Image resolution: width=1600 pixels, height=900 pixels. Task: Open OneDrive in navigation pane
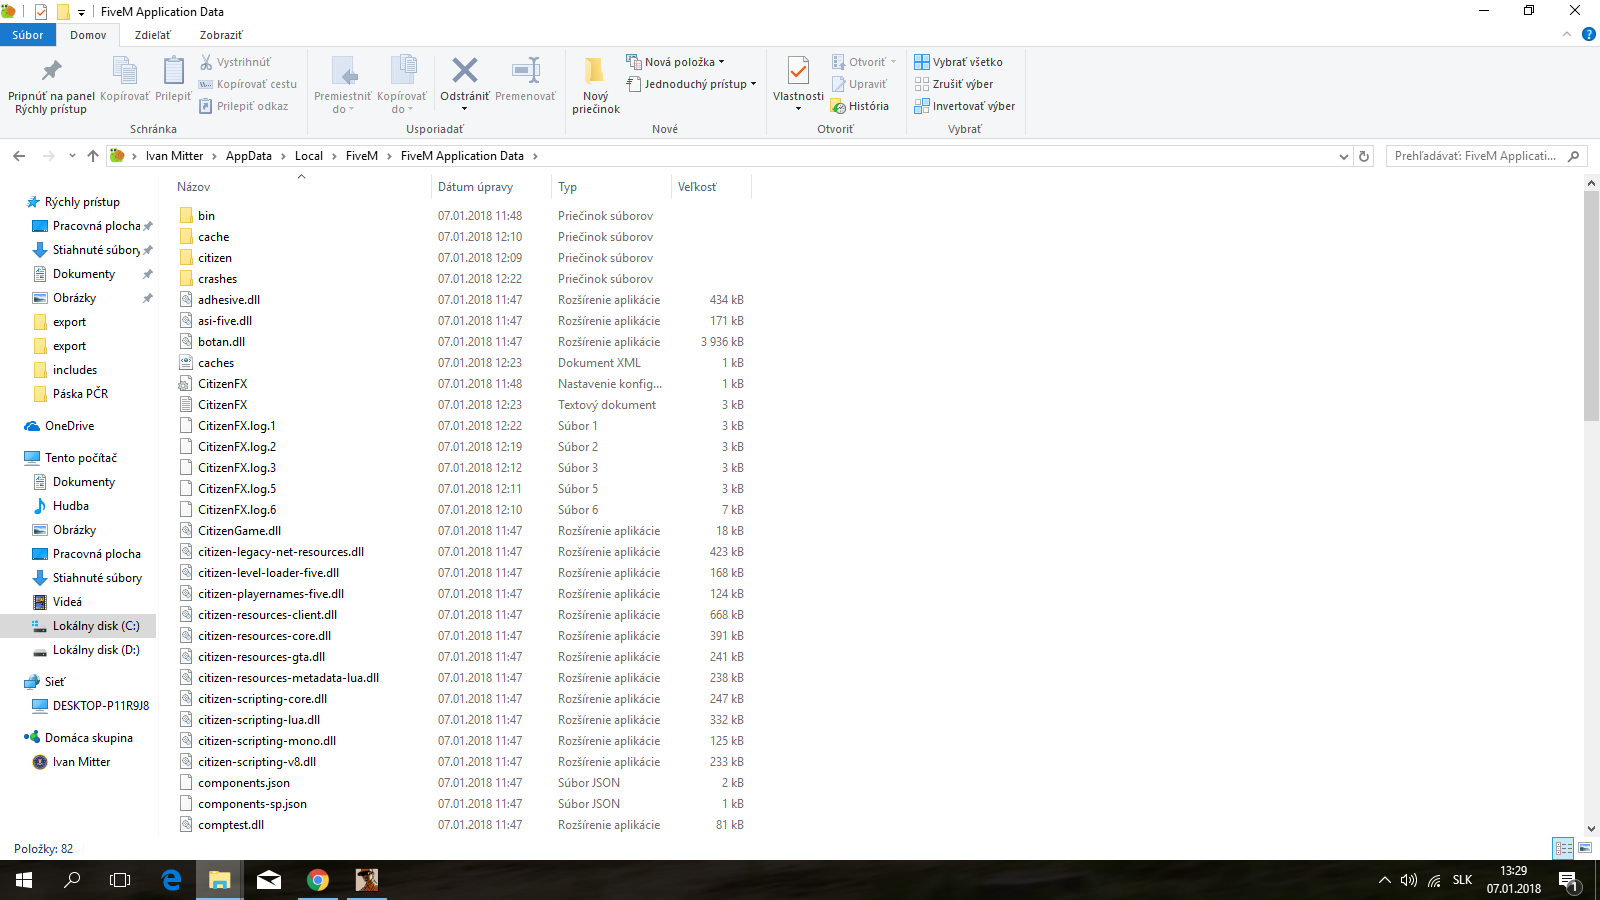coord(69,426)
